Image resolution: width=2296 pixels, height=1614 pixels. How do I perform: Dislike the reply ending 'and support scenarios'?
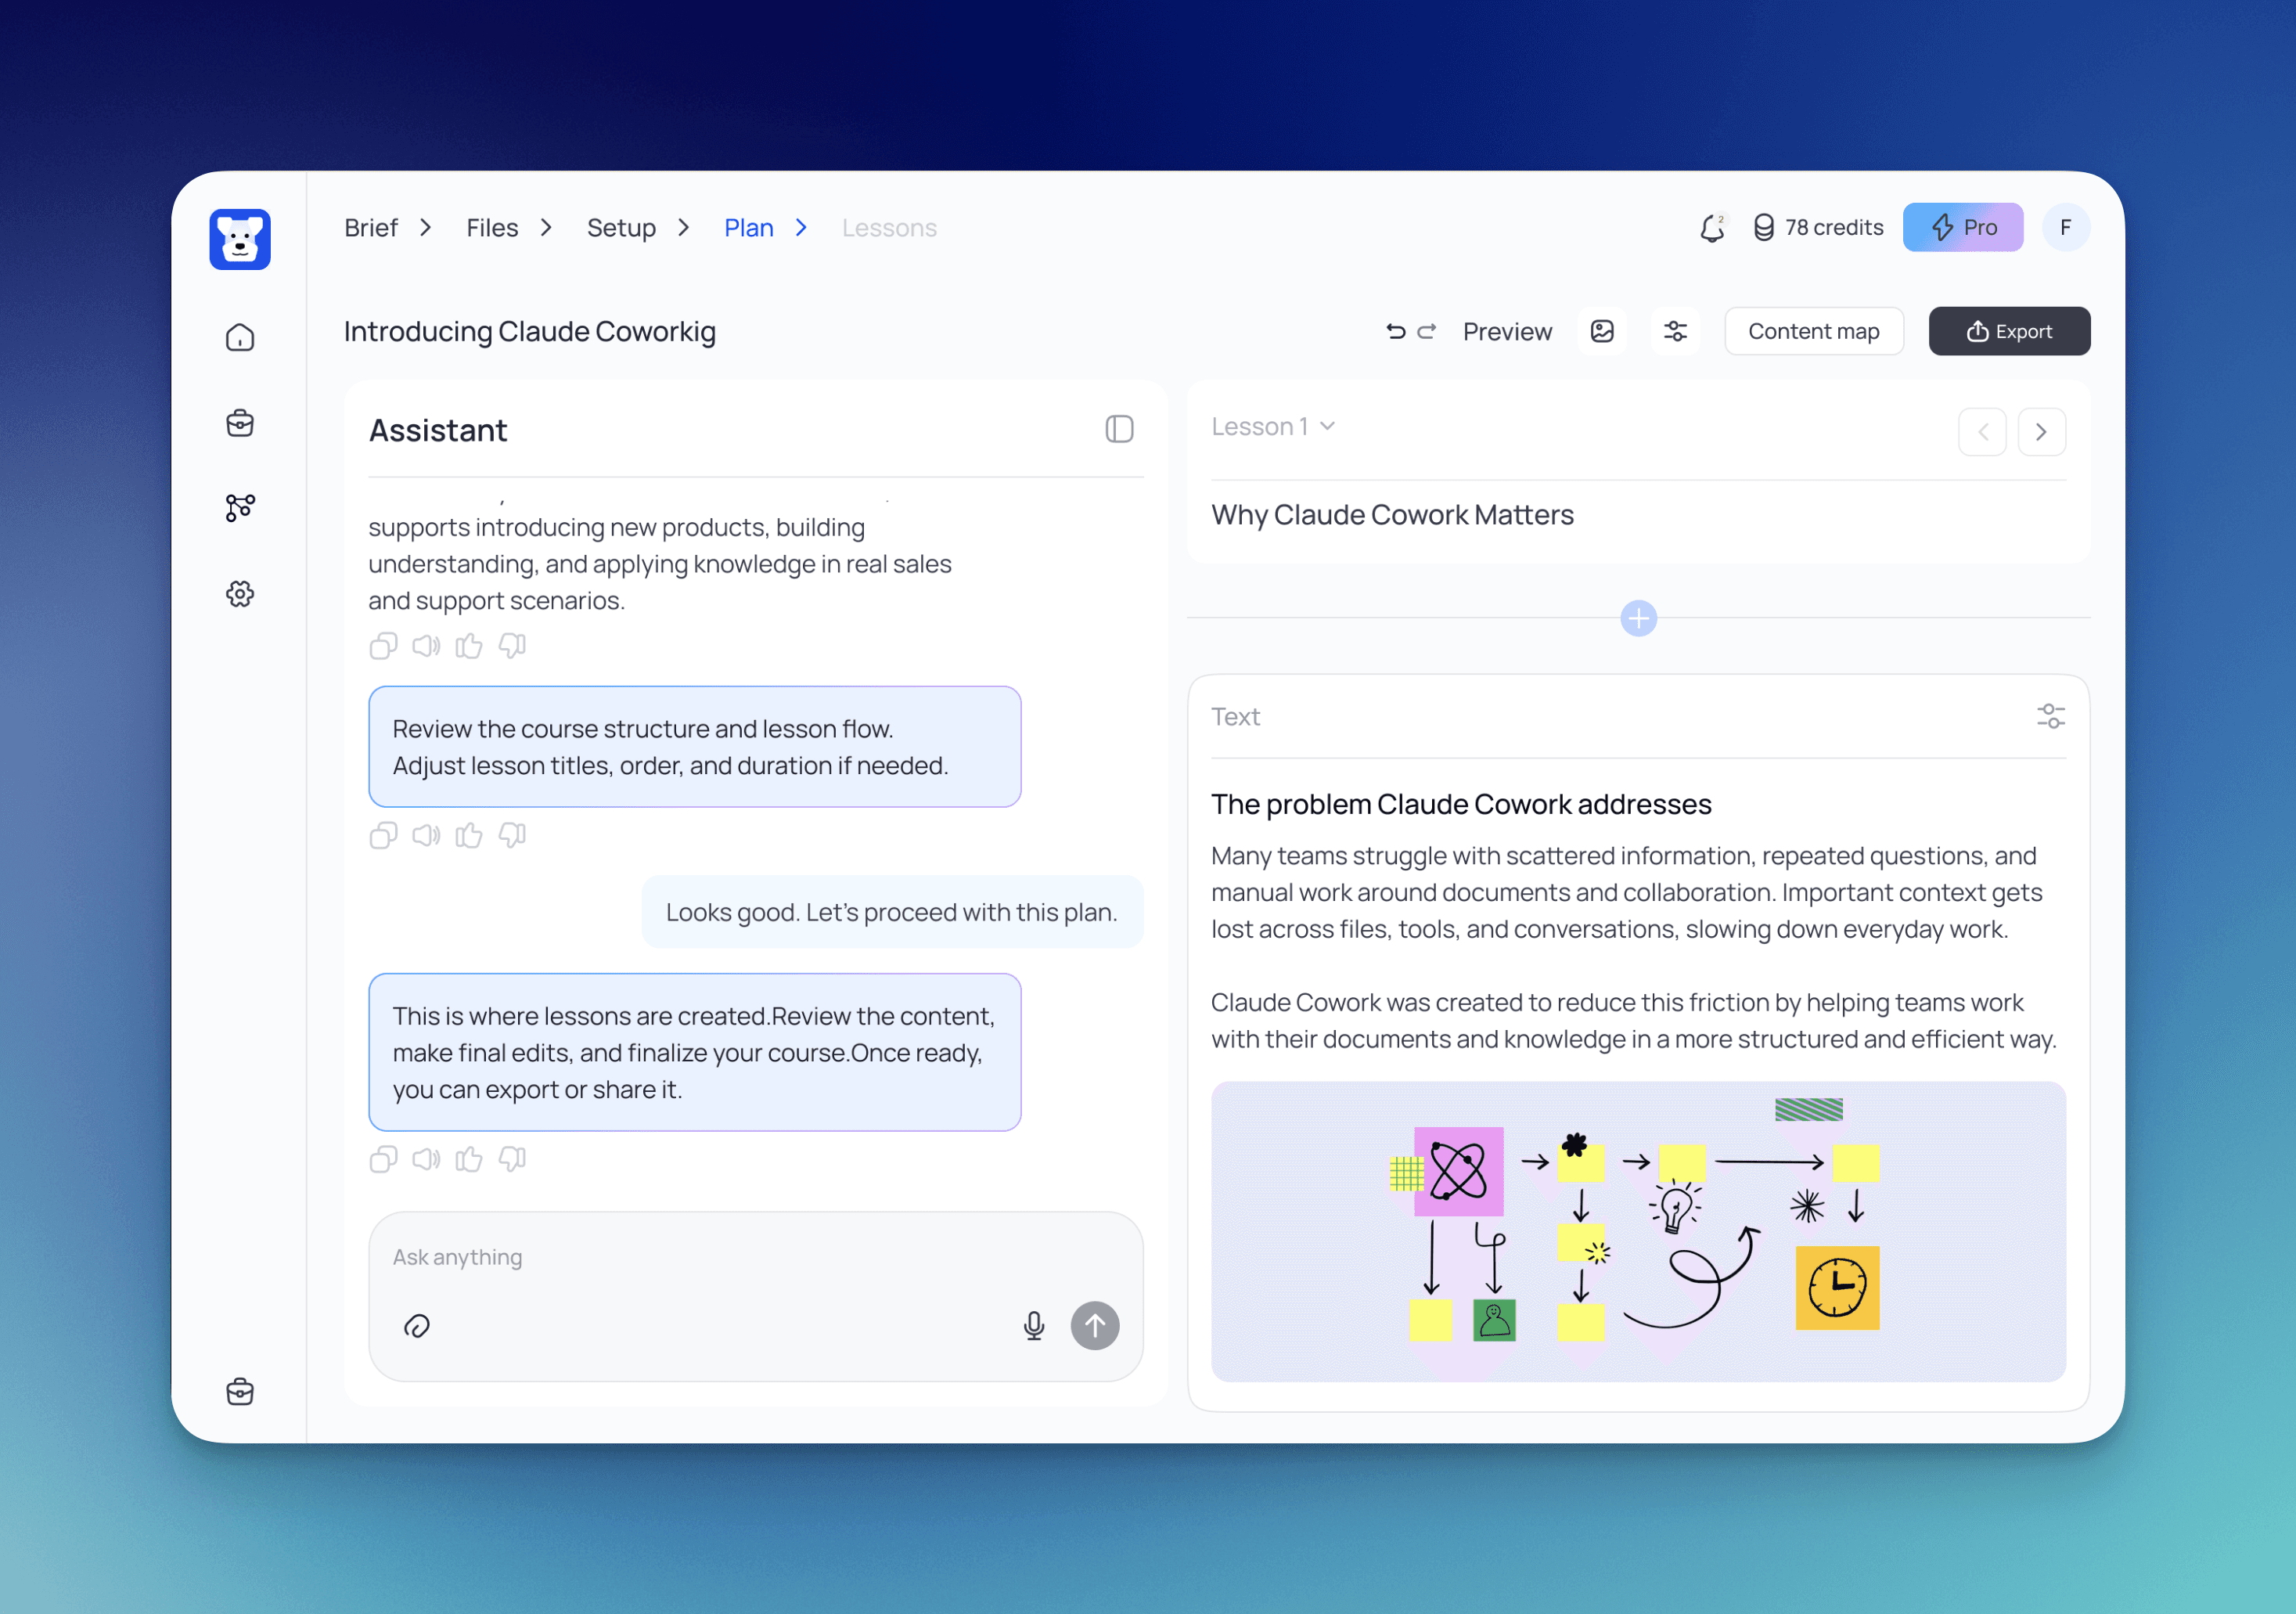click(x=512, y=646)
